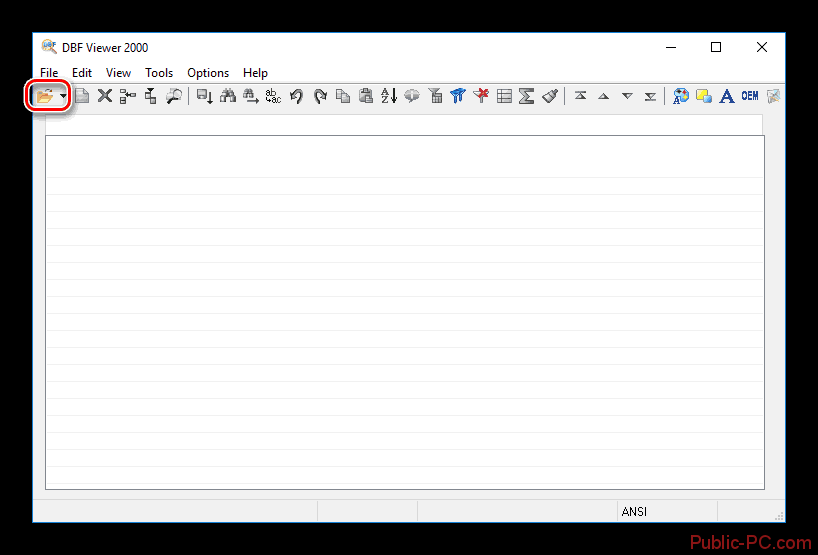This screenshot has width=818, height=555.
Task: Open the Tools menu
Action: 159,73
